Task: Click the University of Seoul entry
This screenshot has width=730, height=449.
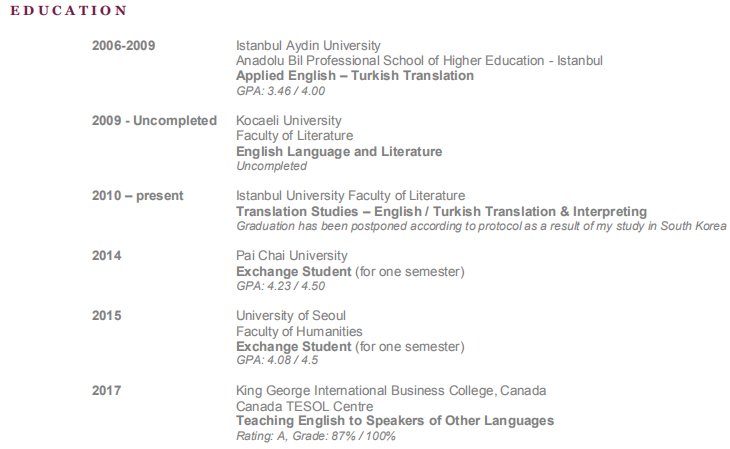Action: click(x=291, y=316)
